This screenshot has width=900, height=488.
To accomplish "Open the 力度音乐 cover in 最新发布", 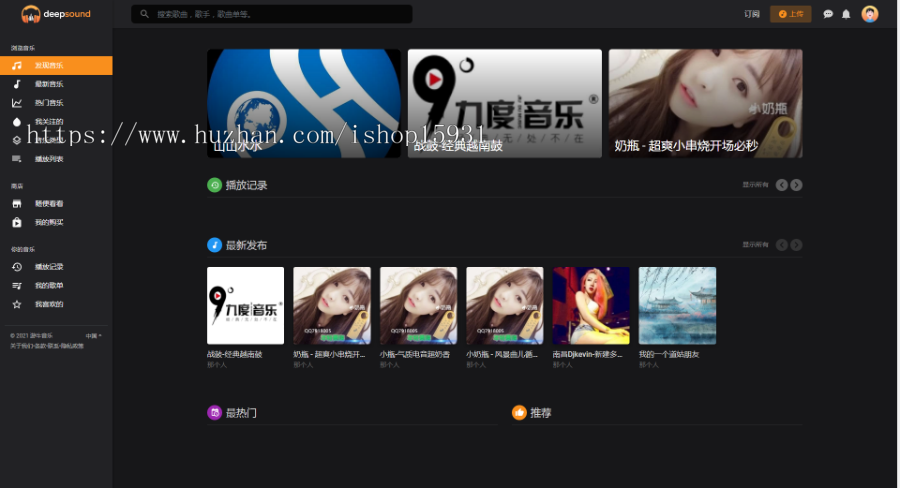I will tap(246, 305).
